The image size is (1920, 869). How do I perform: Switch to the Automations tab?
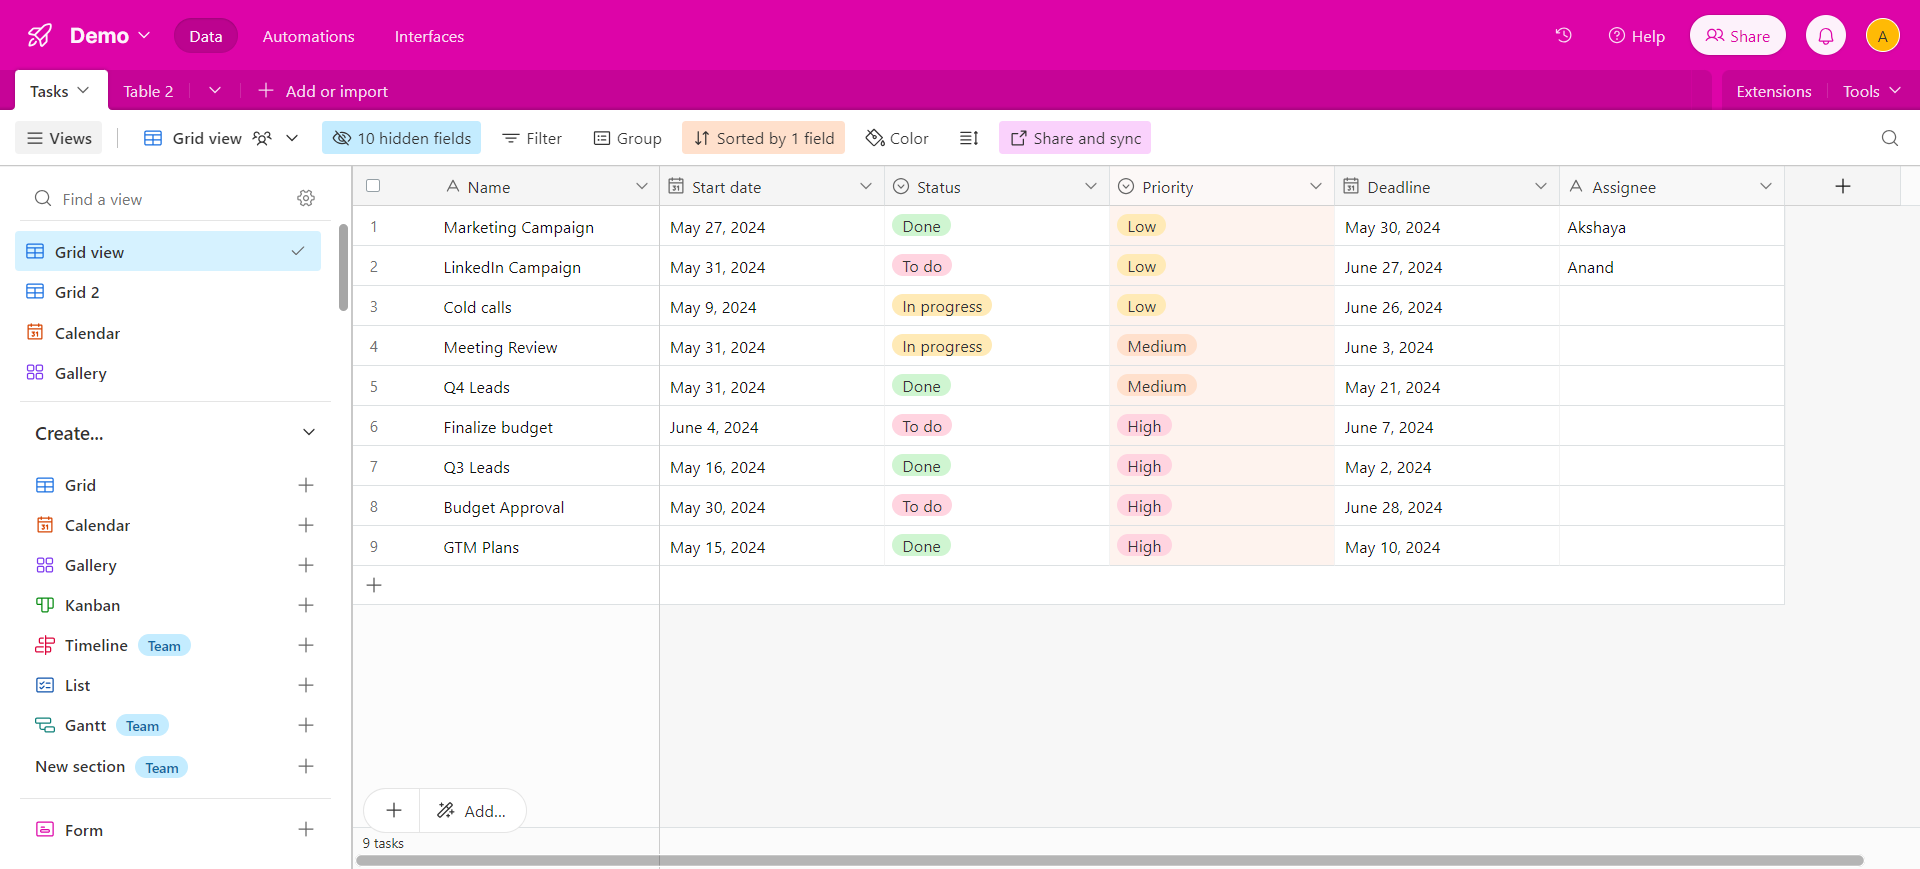coord(308,36)
